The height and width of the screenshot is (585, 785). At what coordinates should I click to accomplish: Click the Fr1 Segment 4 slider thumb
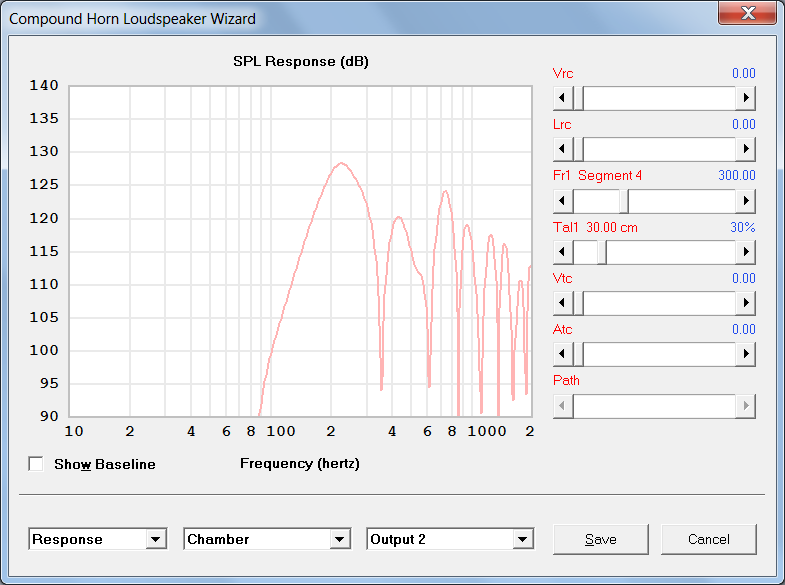[624, 201]
